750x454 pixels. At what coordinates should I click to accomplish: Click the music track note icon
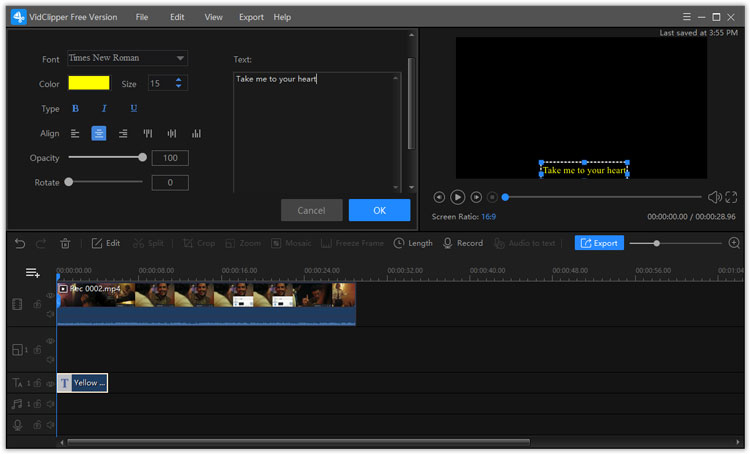17,404
